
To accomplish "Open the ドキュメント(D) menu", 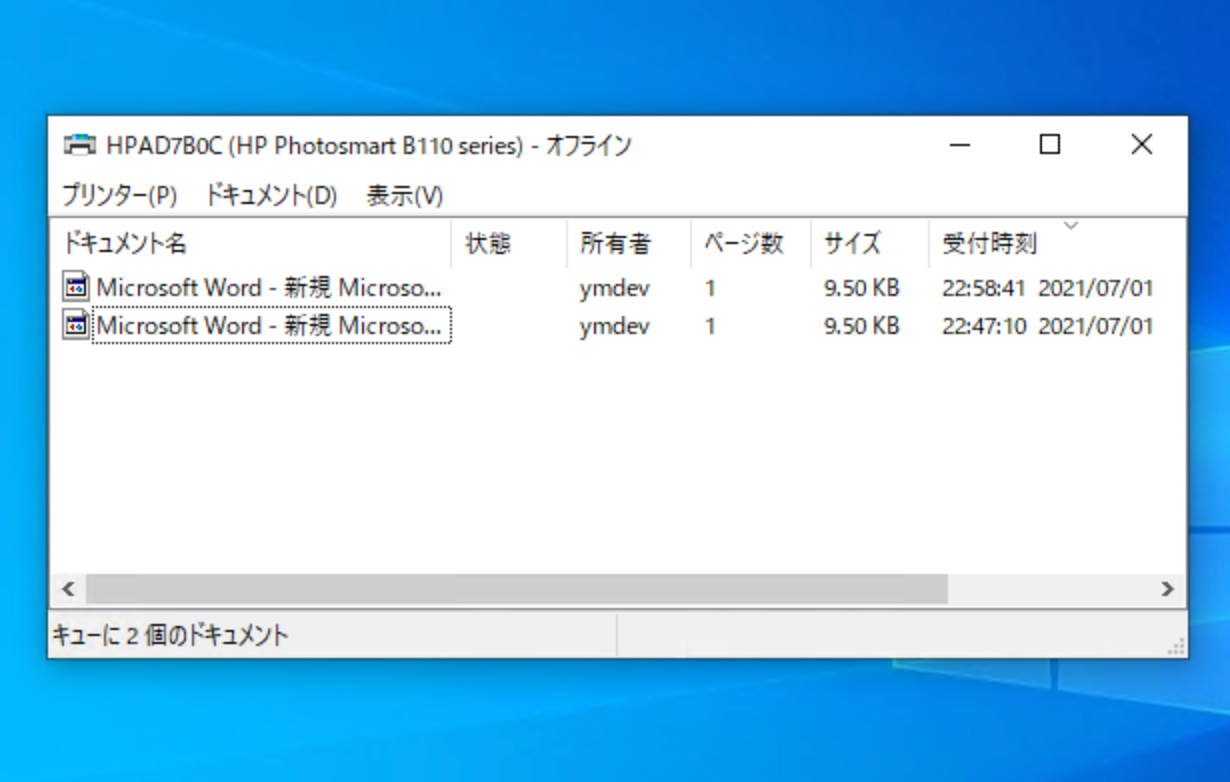I will click(270, 195).
